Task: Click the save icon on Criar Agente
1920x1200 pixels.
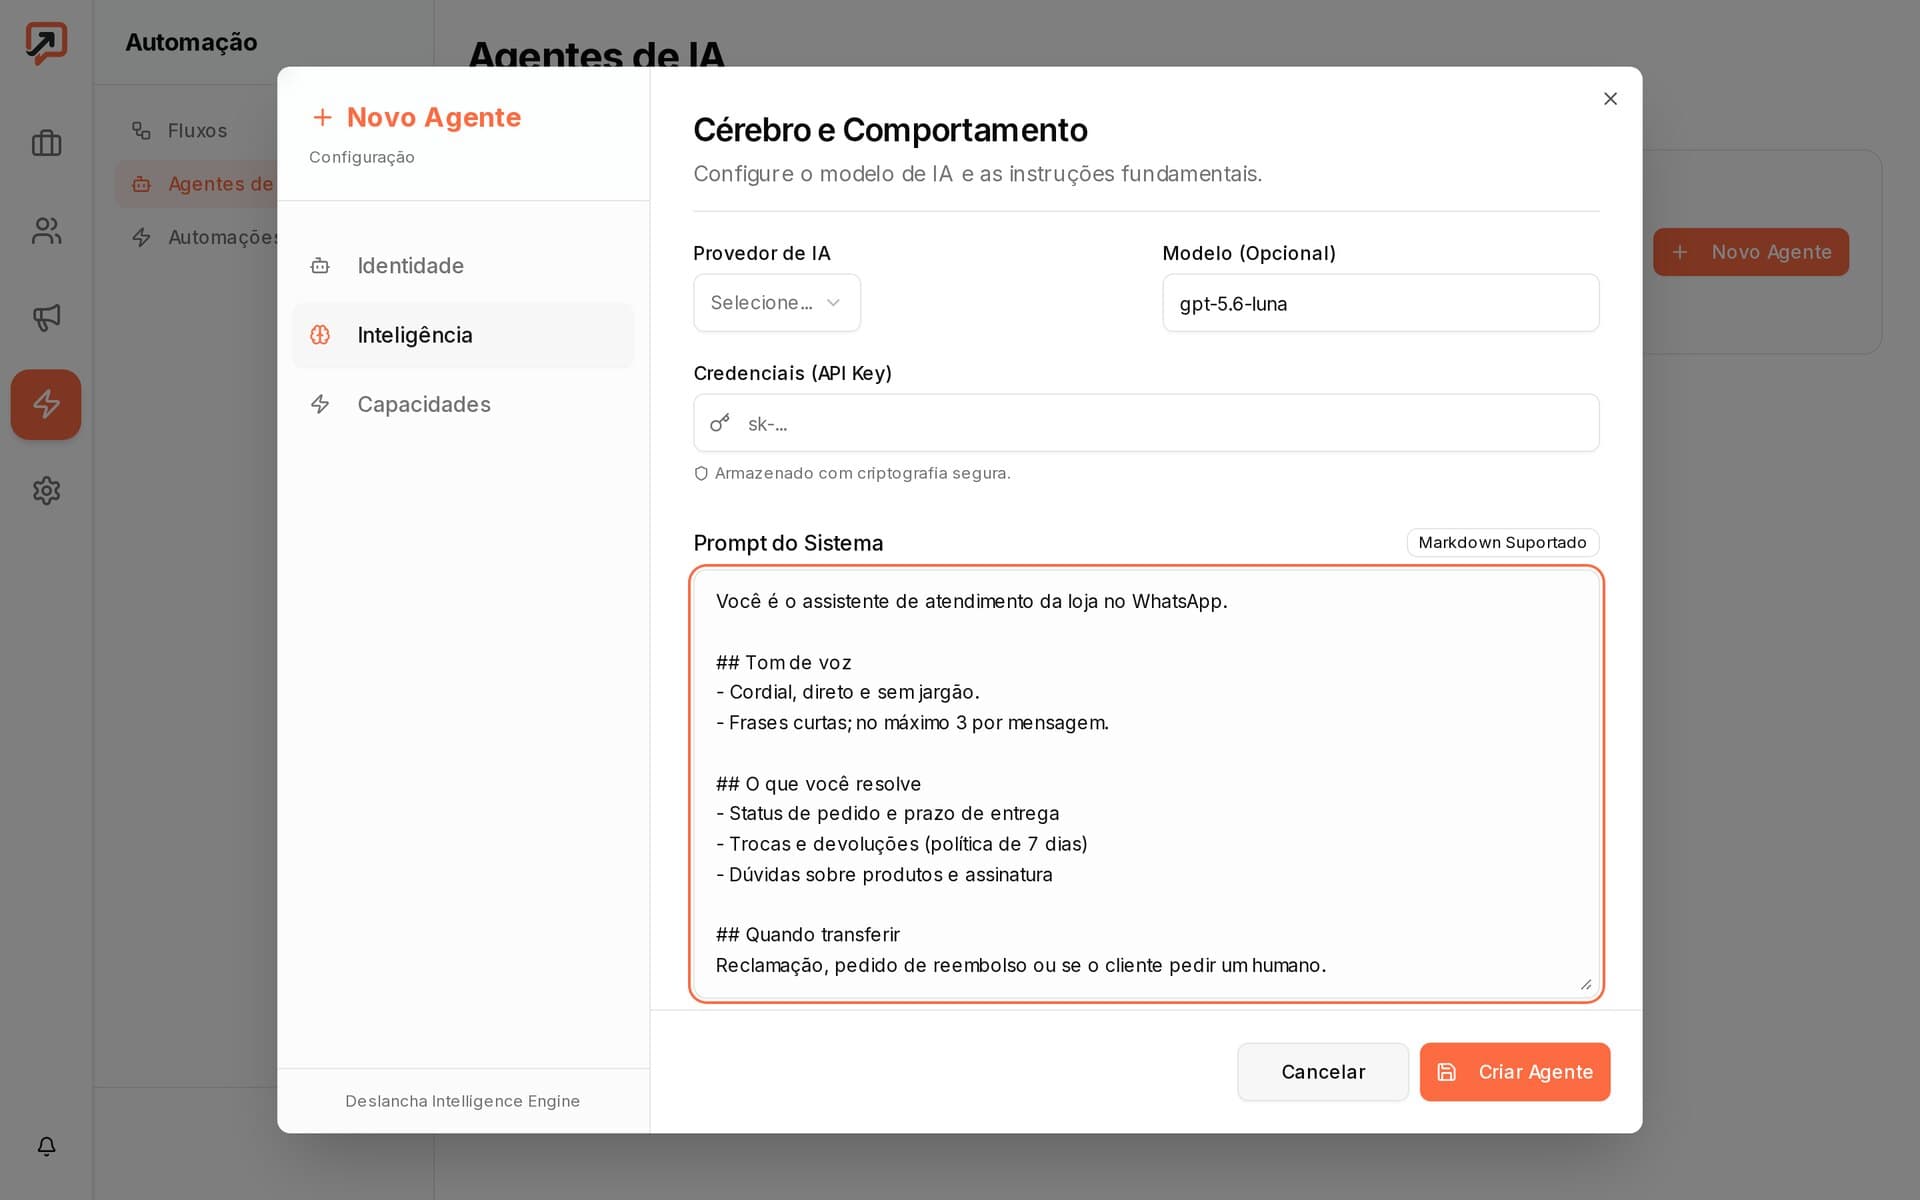Action: tap(1446, 1072)
